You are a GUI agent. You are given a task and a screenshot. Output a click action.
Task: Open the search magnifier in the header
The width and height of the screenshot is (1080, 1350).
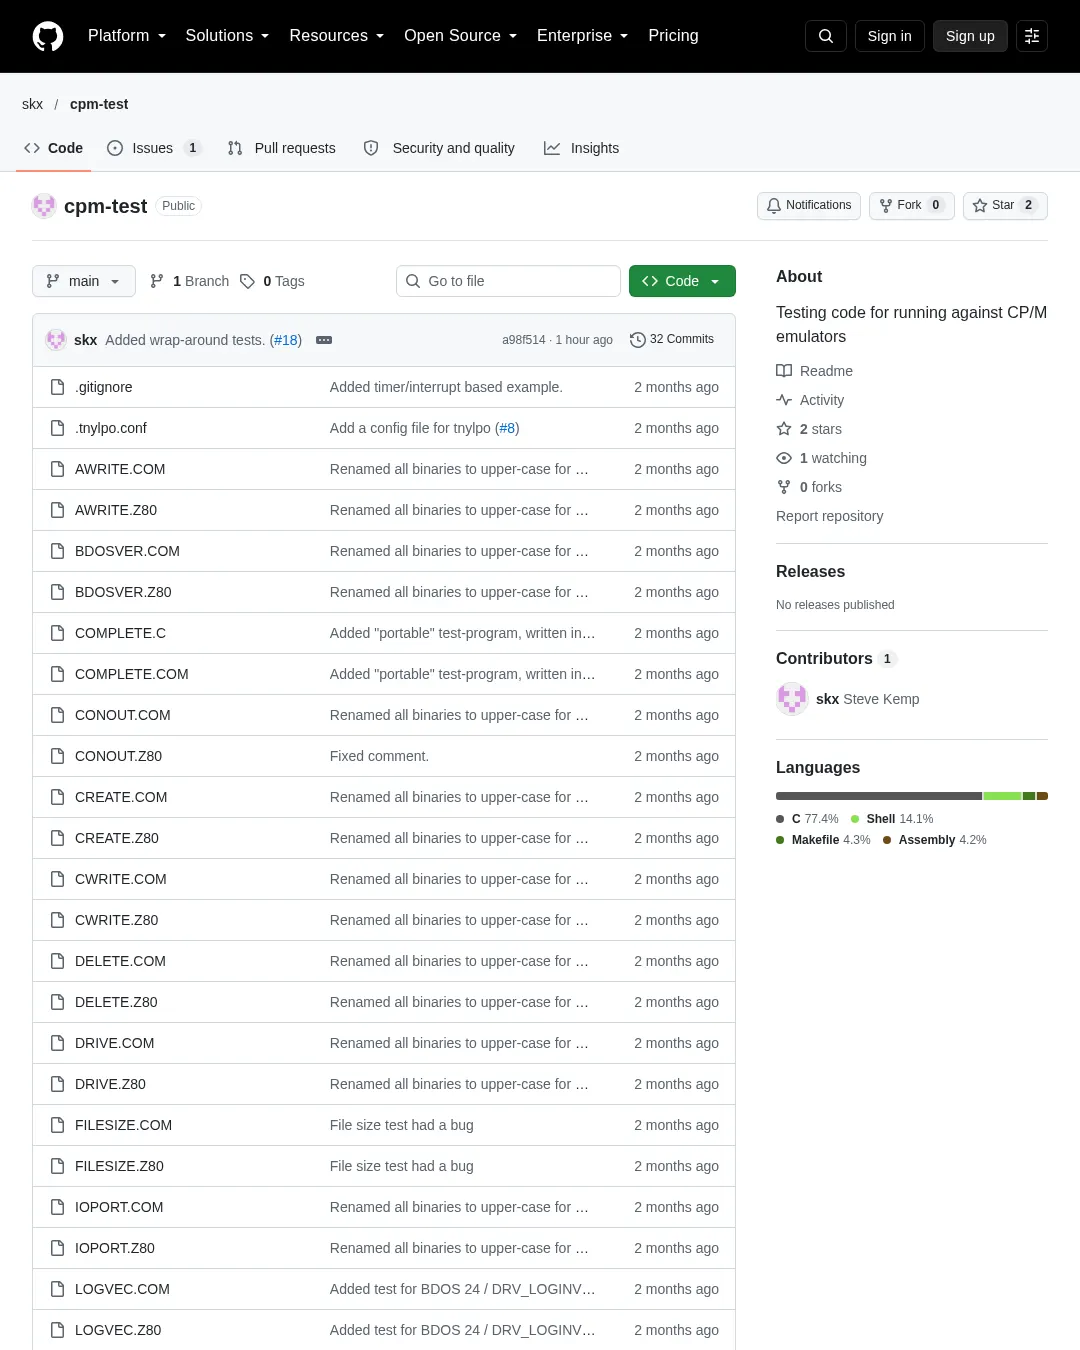826,36
